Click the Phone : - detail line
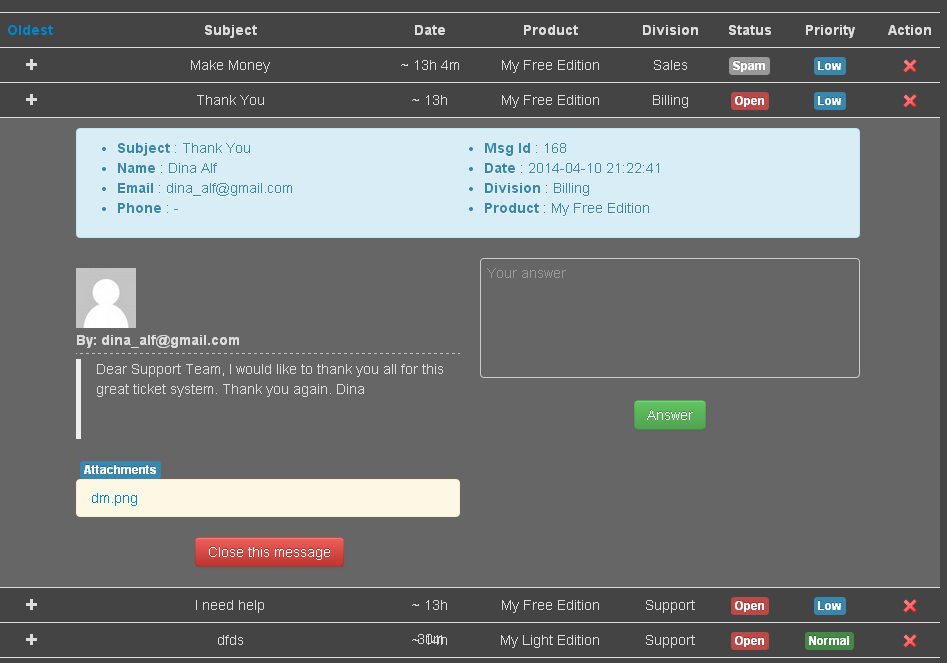The height and width of the screenshot is (663, 947). [147, 208]
